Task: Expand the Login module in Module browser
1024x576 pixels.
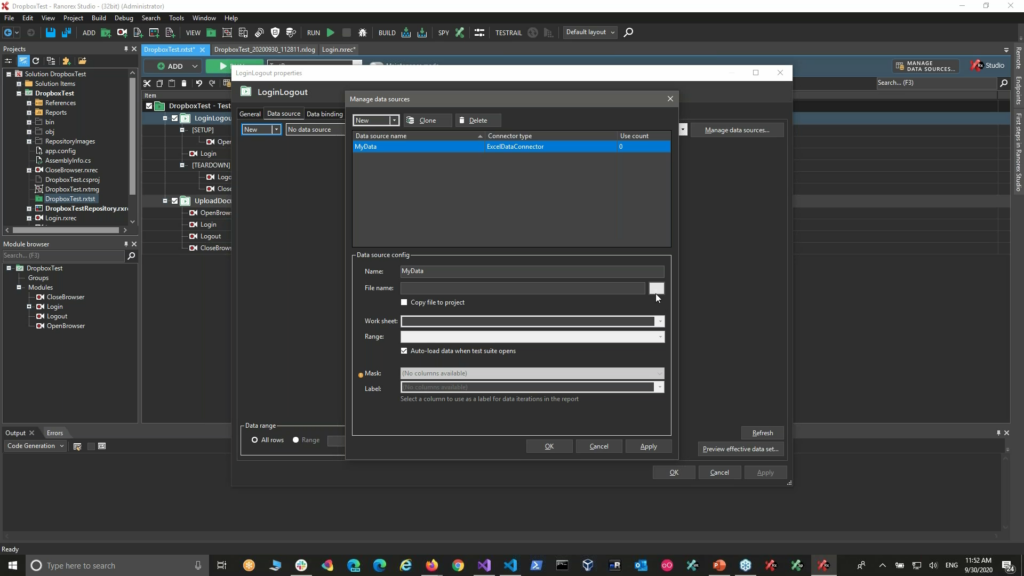Action: (29, 306)
